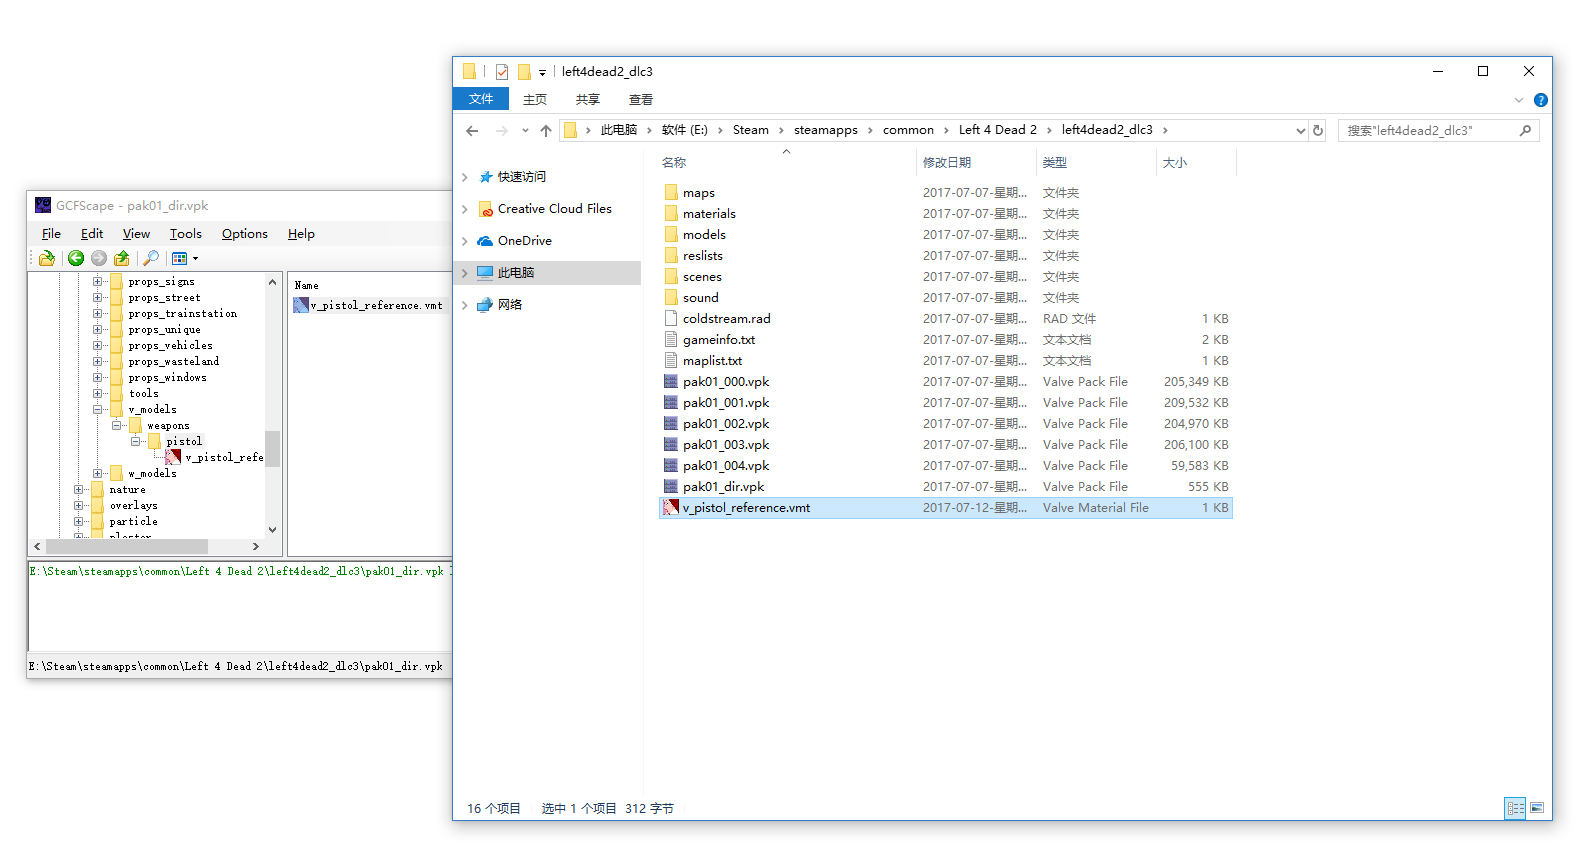Select the props_vehicles folder in tree
Viewport: 1591px width, 862px height.
tap(170, 346)
